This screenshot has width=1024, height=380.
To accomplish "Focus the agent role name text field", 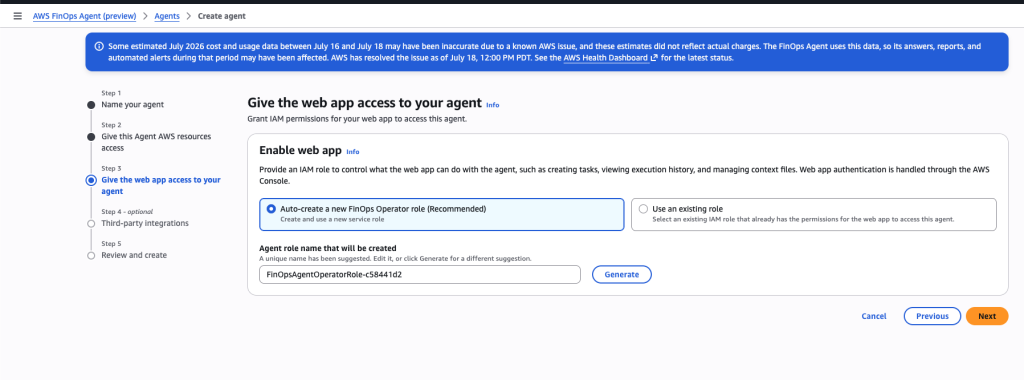I will pyautogui.click(x=420, y=275).
